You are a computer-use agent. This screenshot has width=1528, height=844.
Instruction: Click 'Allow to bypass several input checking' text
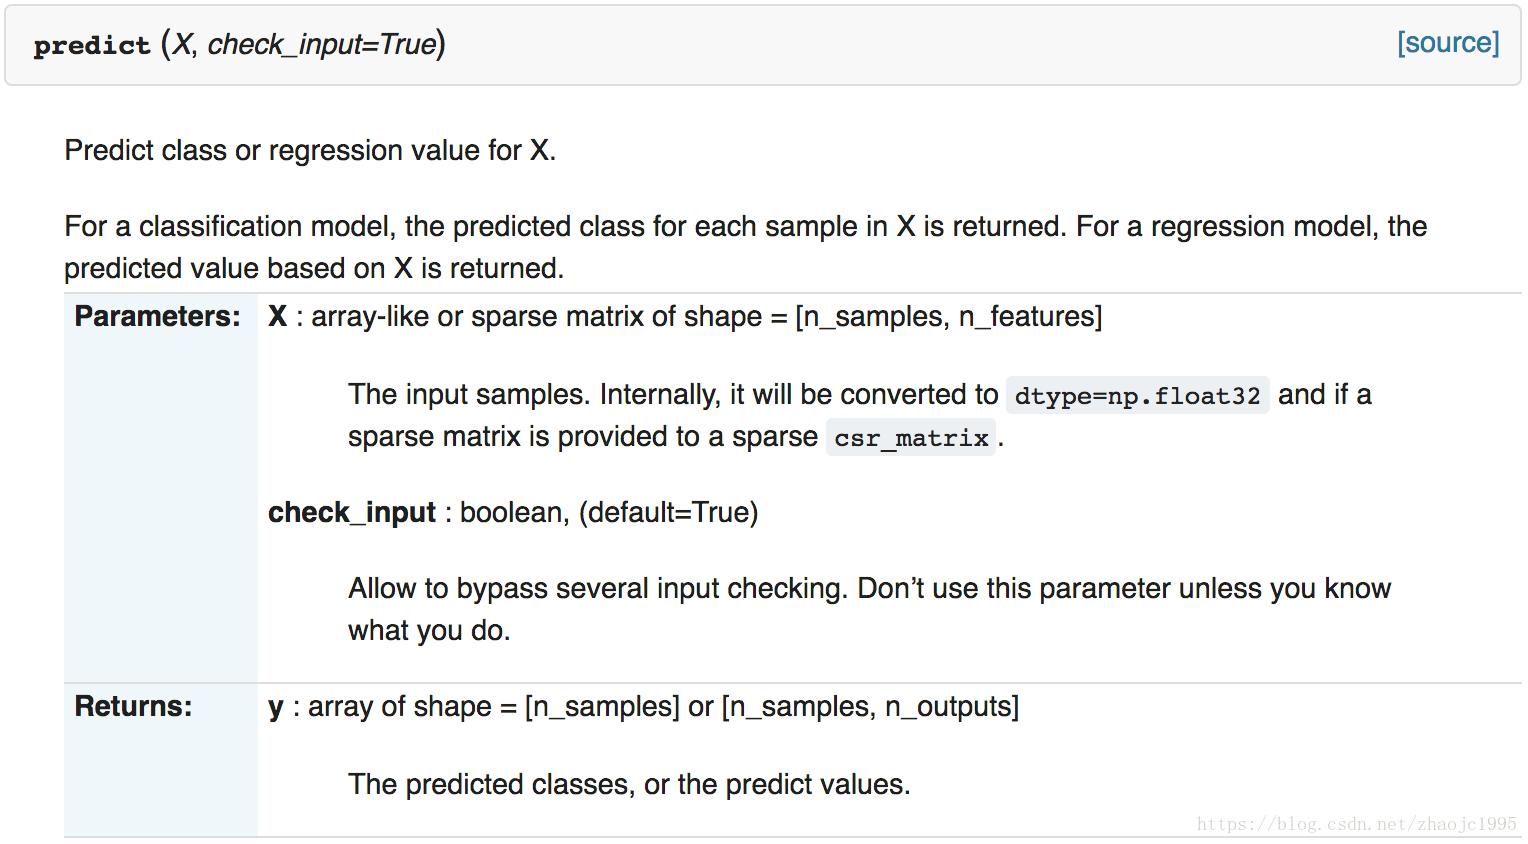click(x=596, y=588)
